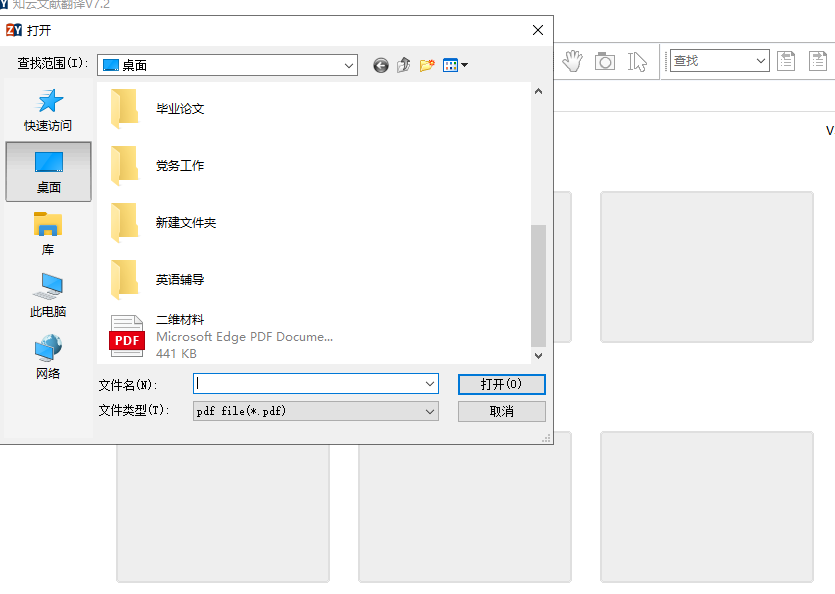Click the up one level folder icon
Image resolution: width=835 pixels, height=594 pixels.
tap(403, 65)
